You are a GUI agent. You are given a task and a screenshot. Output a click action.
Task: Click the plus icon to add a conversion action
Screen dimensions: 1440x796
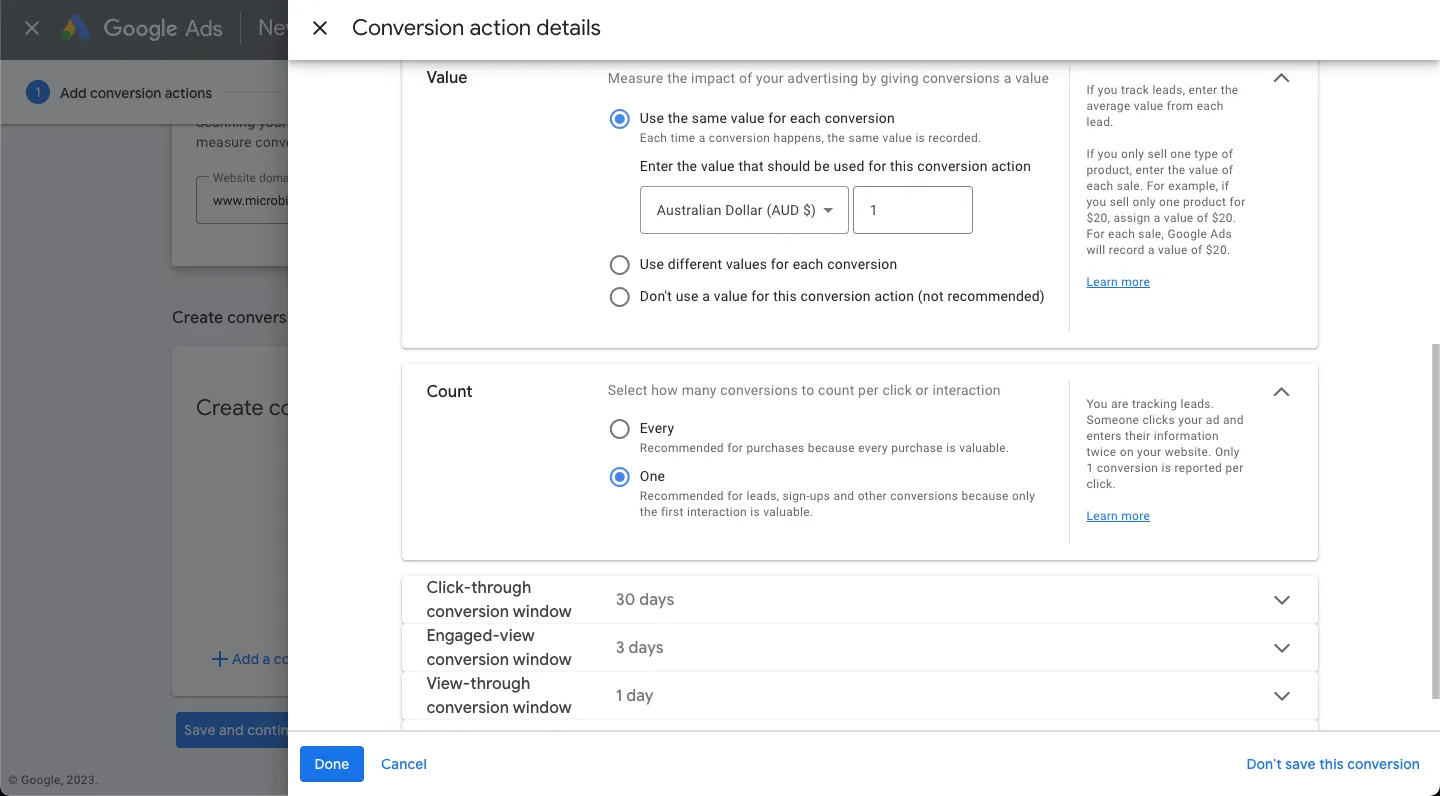point(219,658)
